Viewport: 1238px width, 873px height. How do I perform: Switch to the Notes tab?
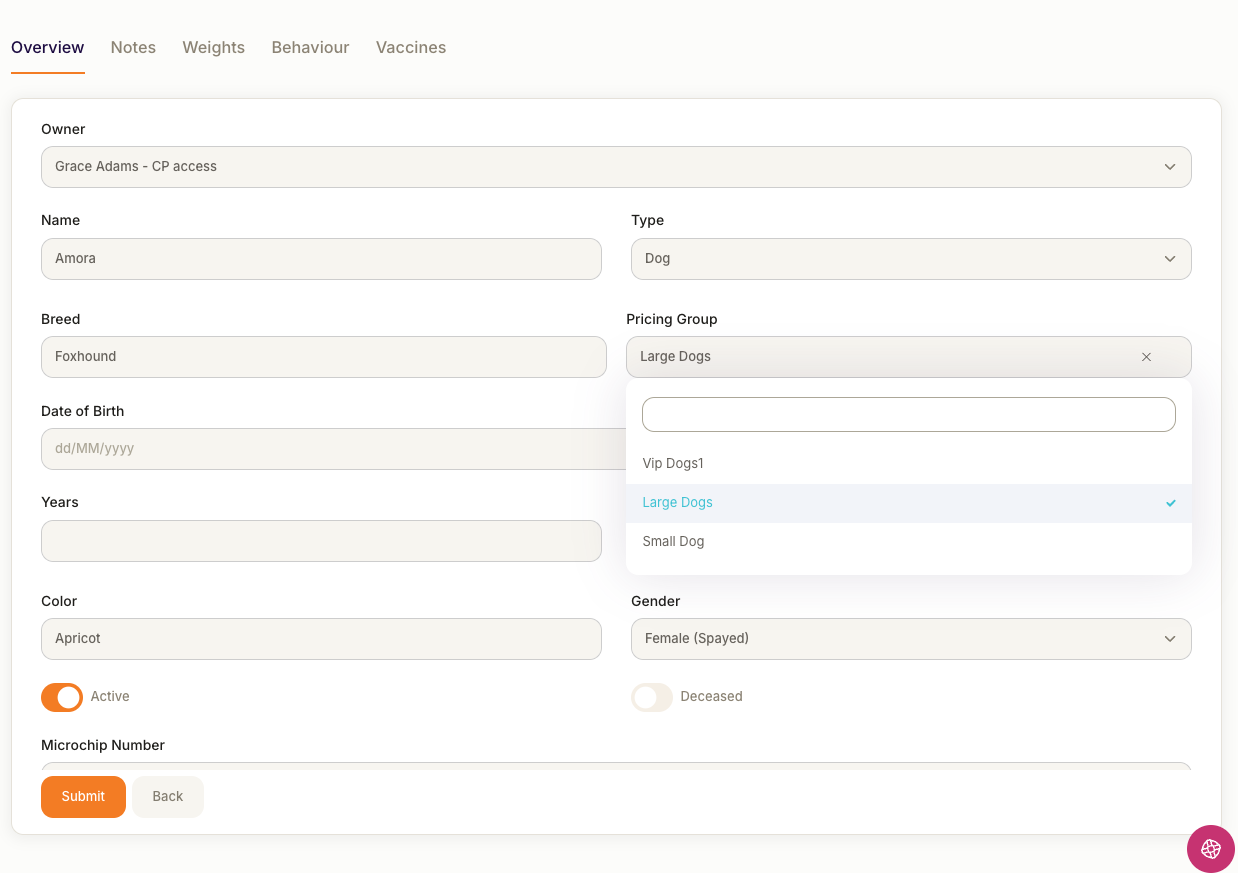click(133, 48)
